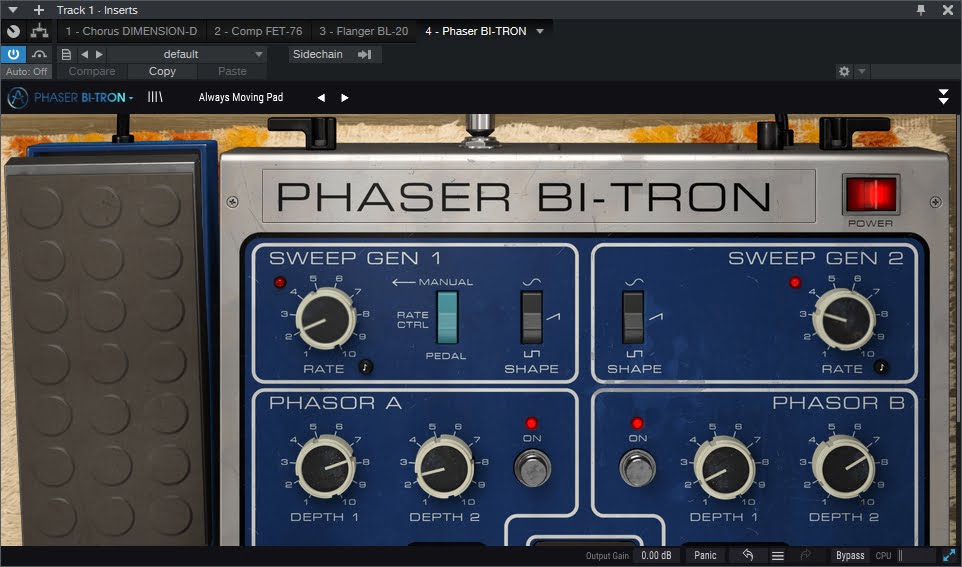Viewport: 962px width, 567px height.
Task: Open the edit history list icon
Action: click(778, 555)
